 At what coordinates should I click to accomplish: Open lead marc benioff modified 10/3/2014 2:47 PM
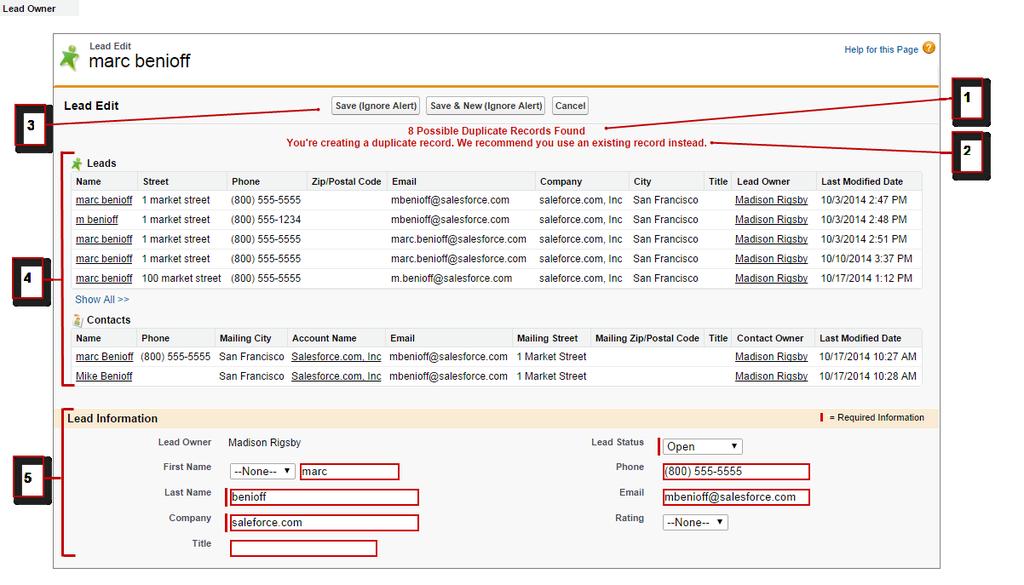click(x=104, y=200)
